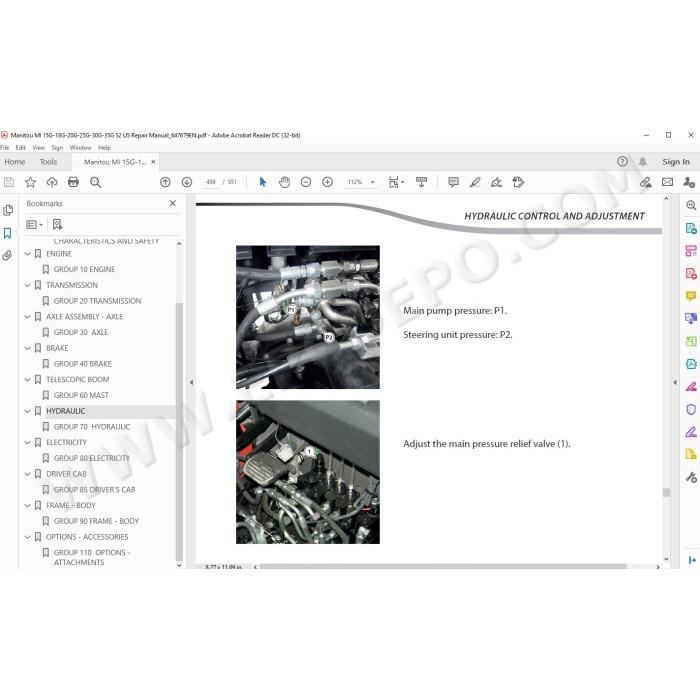Open the Add comment sticky note tool

(x=453, y=182)
